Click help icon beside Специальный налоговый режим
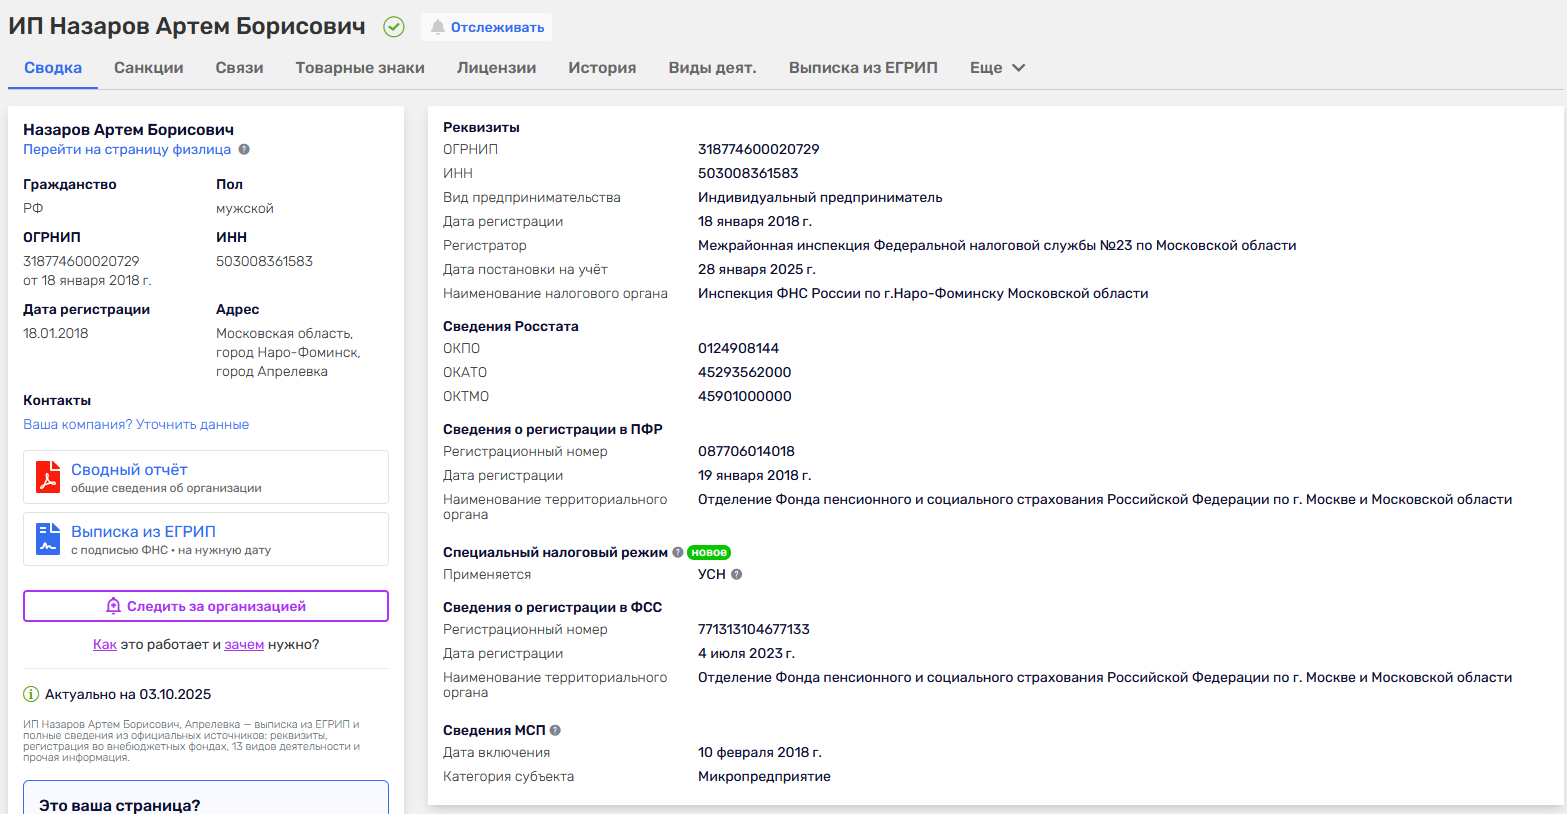 (x=678, y=552)
